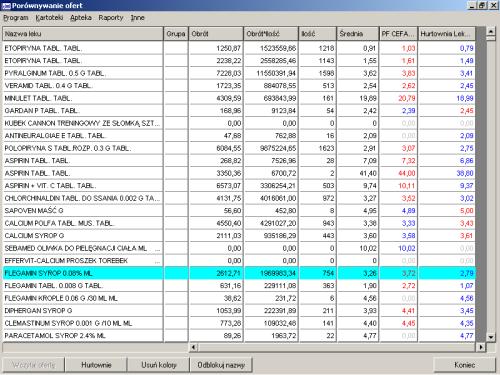
Task: Click the Hurtownia Lek column header
Action: pos(447,34)
